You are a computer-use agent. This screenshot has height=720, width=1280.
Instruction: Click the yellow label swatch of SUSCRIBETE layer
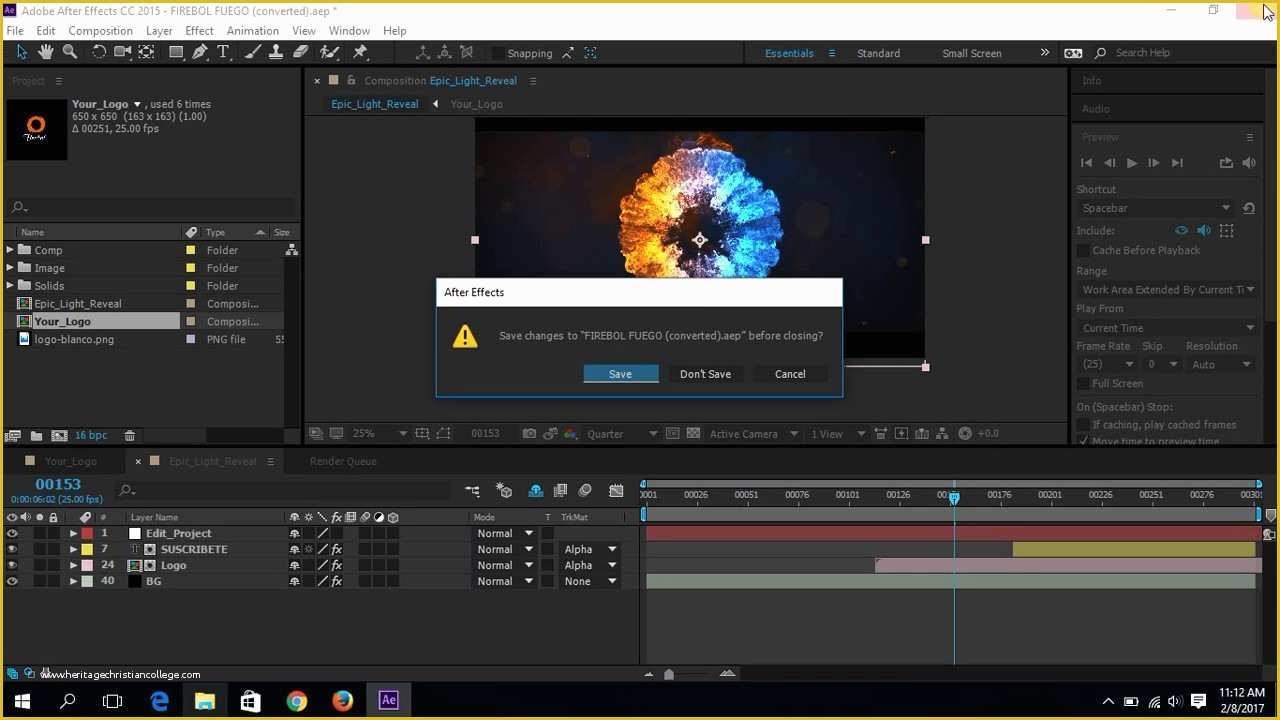[x=87, y=549]
